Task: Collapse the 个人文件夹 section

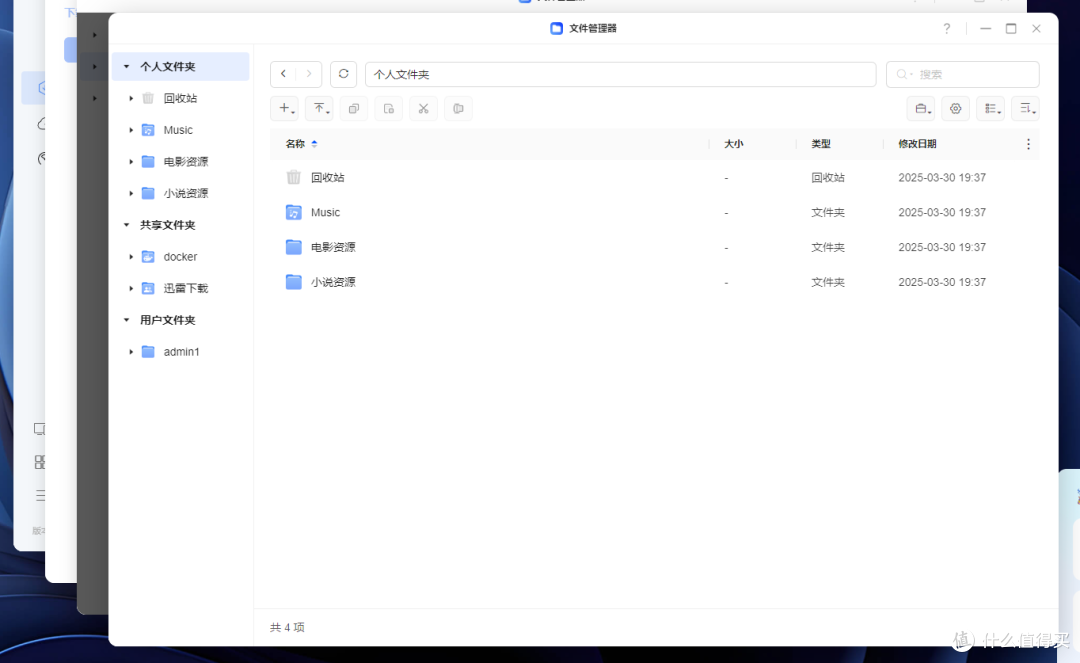Action: (126, 66)
